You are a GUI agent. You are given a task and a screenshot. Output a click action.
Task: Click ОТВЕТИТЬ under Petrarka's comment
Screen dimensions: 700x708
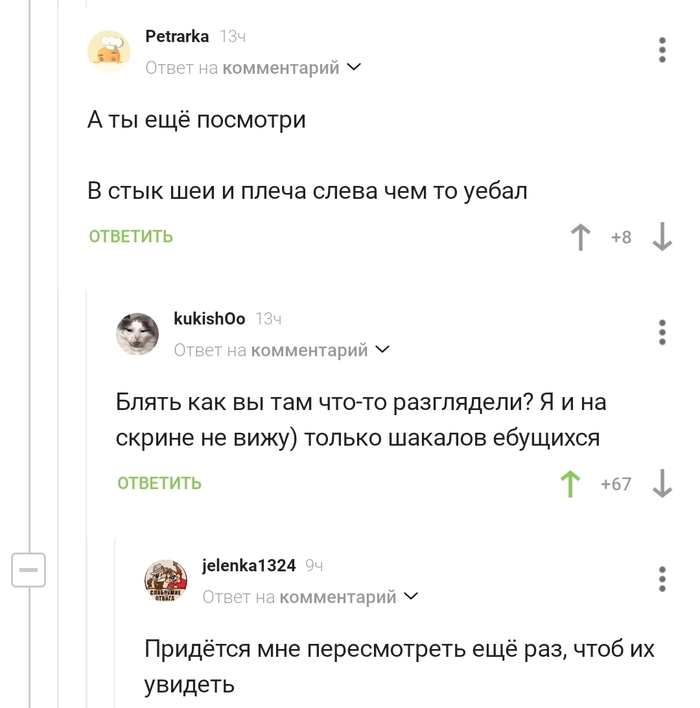click(x=131, y=237)
